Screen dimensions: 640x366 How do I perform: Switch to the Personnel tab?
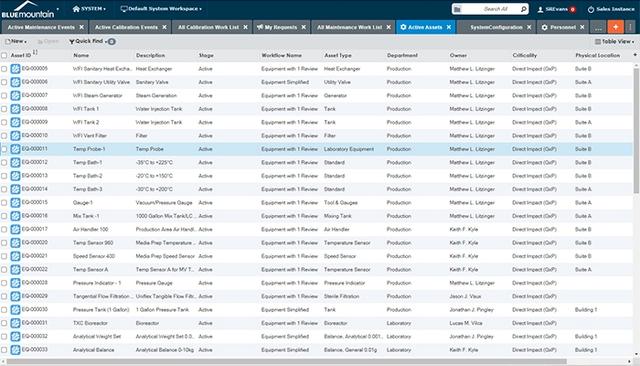tap(563, 27)
